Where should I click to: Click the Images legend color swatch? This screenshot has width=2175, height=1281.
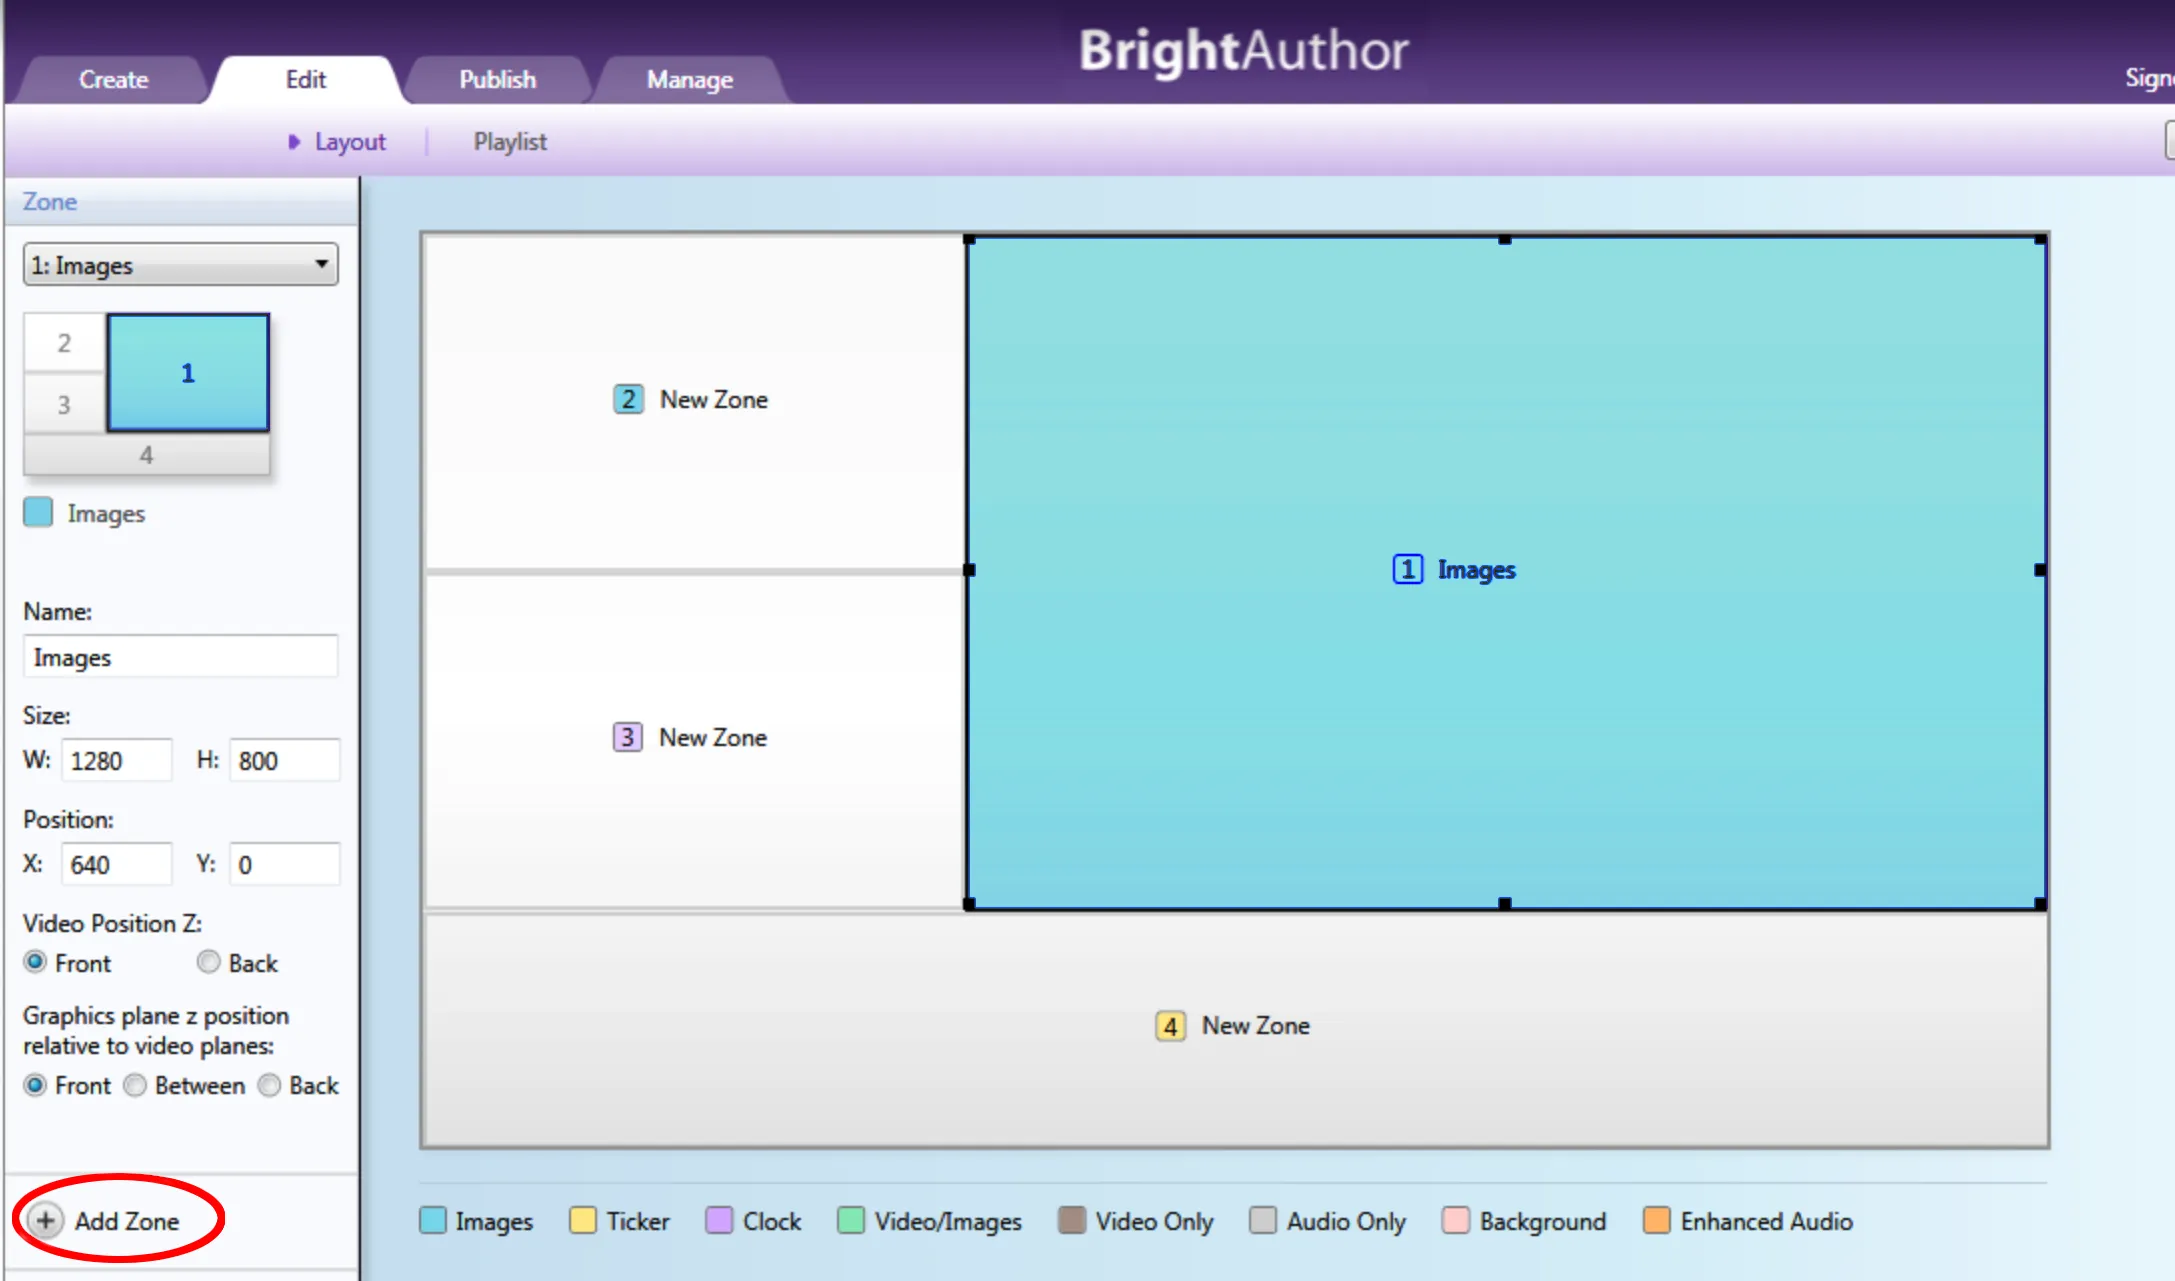pos(433,1221)
